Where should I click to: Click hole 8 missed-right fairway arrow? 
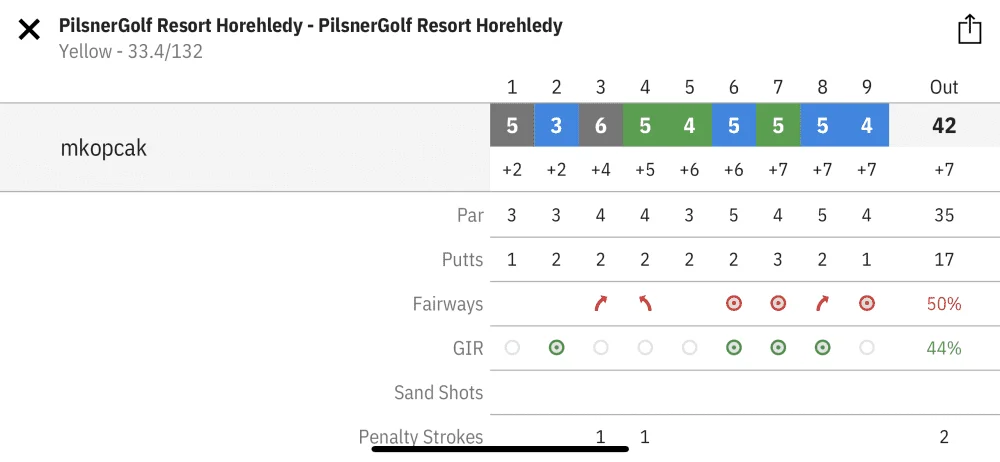822,304
